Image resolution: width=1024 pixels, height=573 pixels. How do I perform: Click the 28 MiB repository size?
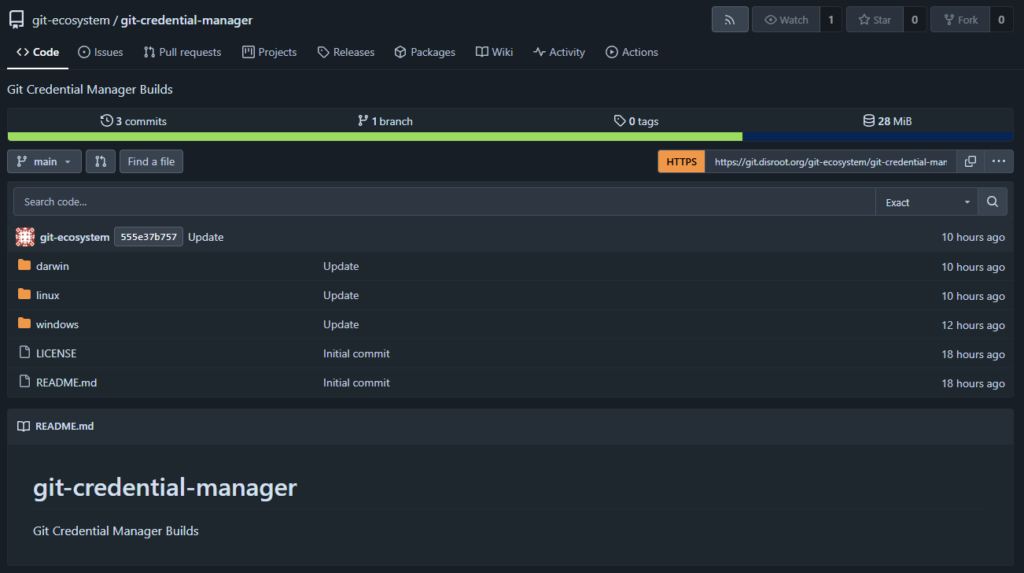888,121
